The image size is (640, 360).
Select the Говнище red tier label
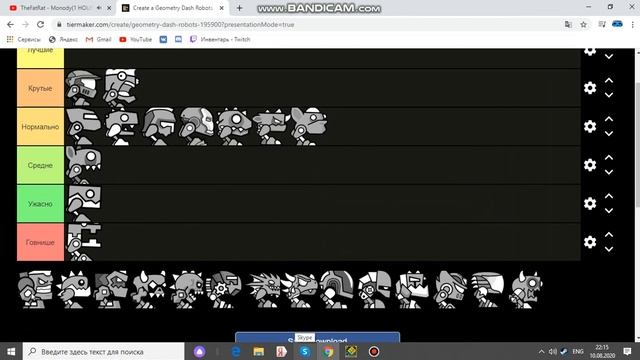(40, 242)
